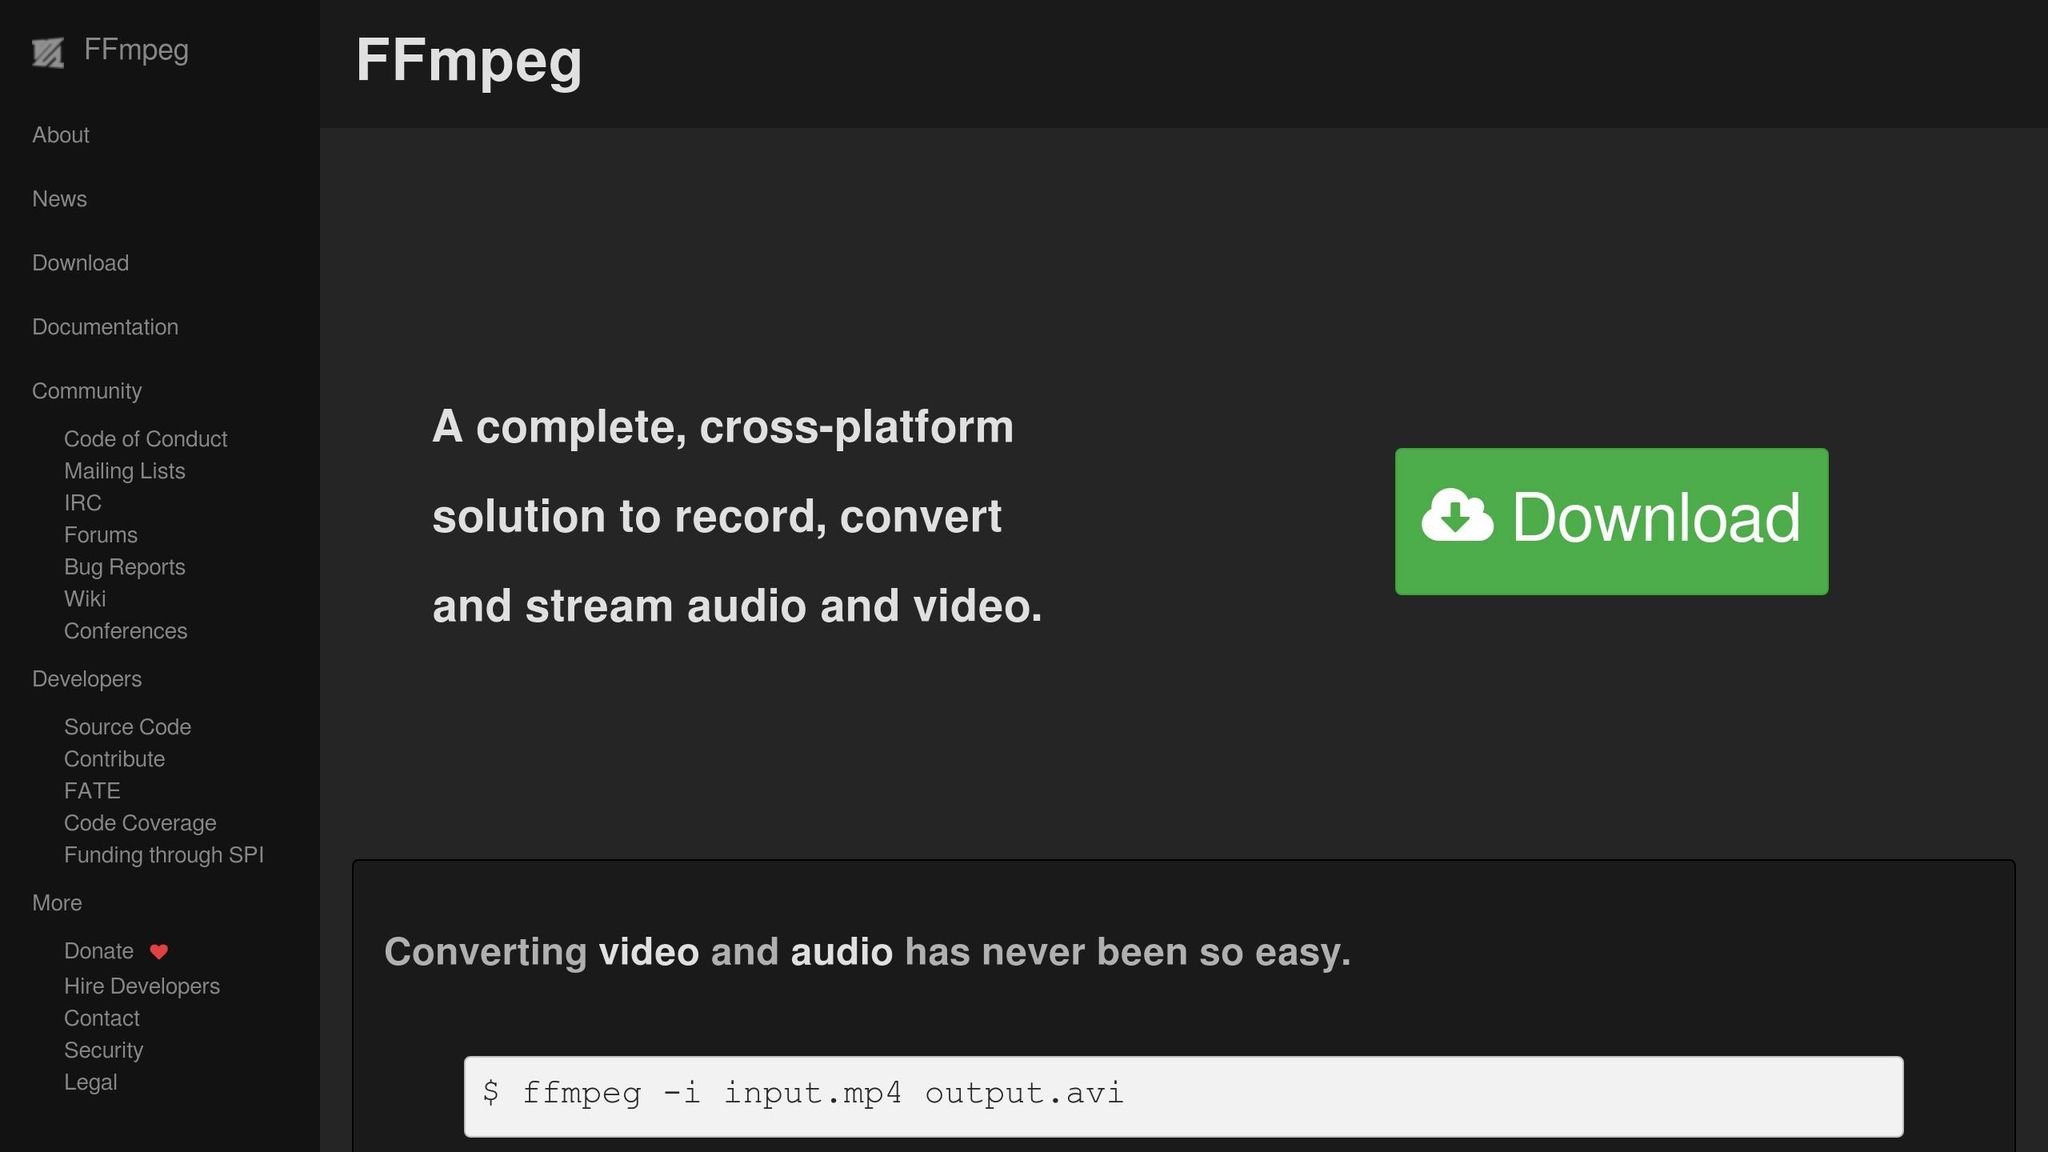Open the FFmpeg Wiki

point(87,598)
